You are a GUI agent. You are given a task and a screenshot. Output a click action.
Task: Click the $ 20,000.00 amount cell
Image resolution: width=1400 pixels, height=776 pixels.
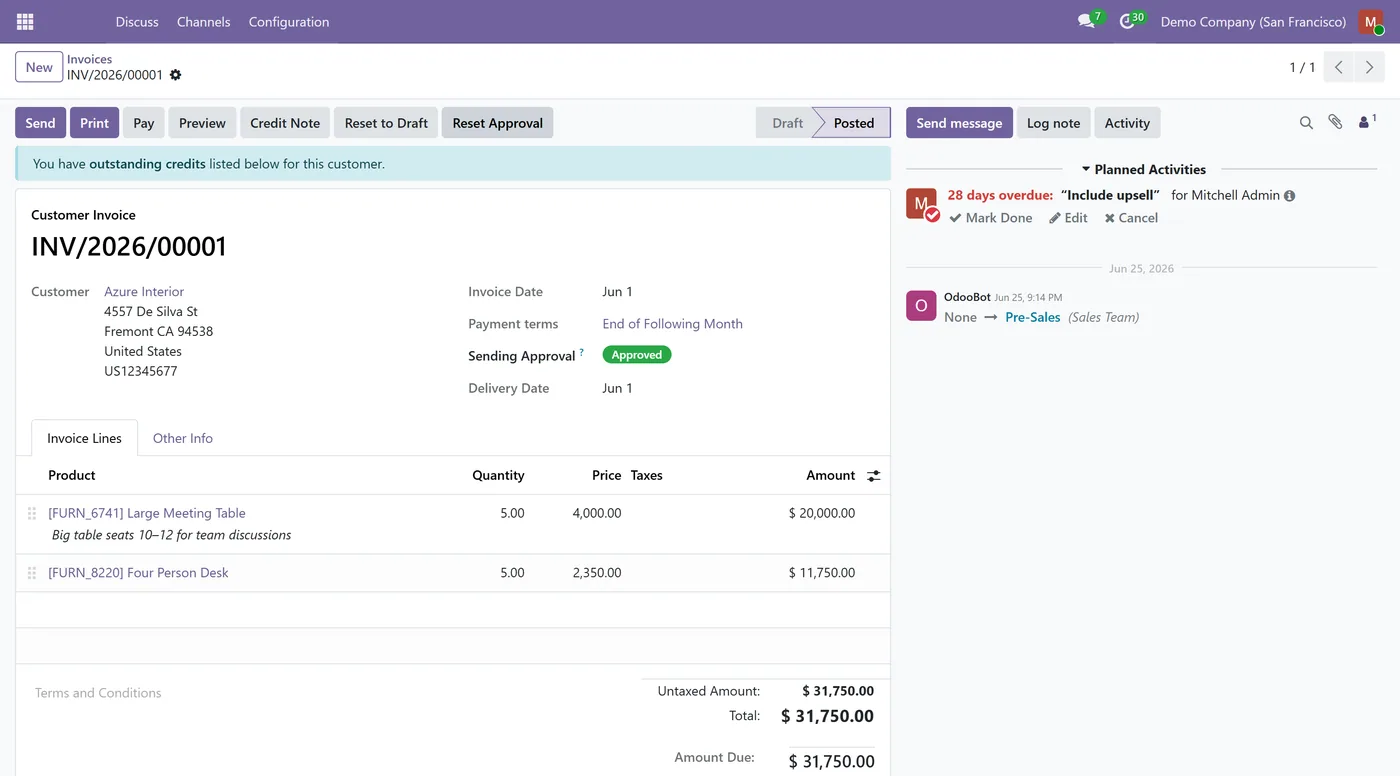(x=821, y=513)
